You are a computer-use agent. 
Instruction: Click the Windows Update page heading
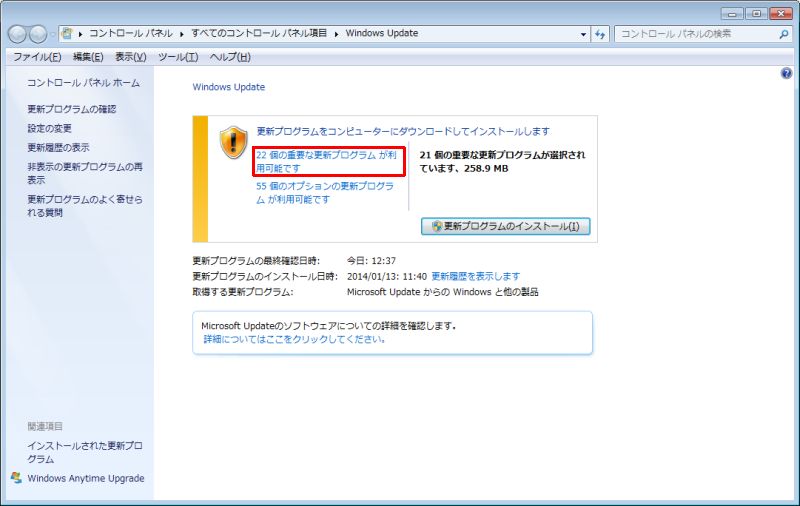click(229, 87)
